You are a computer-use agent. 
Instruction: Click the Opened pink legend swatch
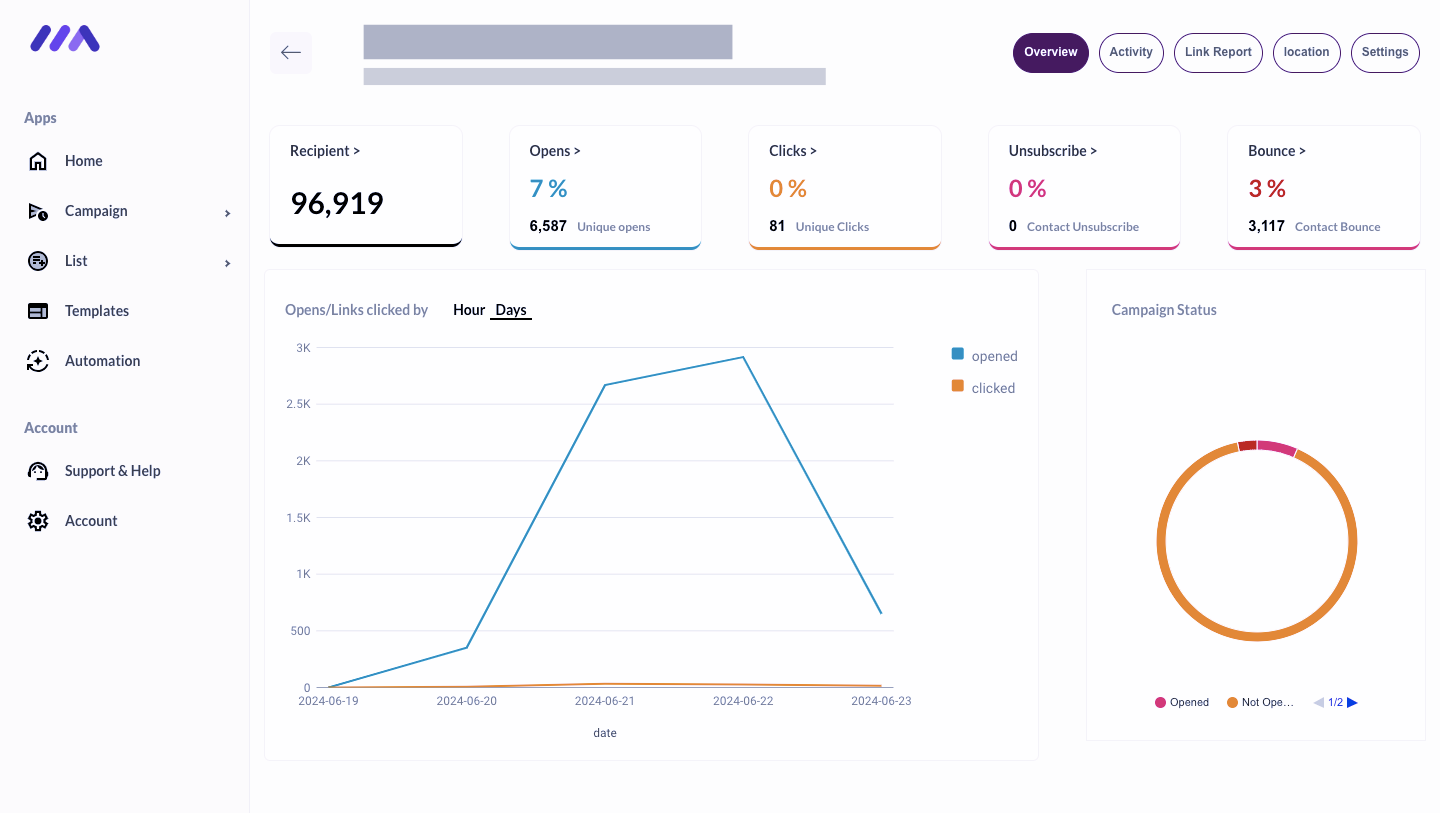coord(1161,702)
